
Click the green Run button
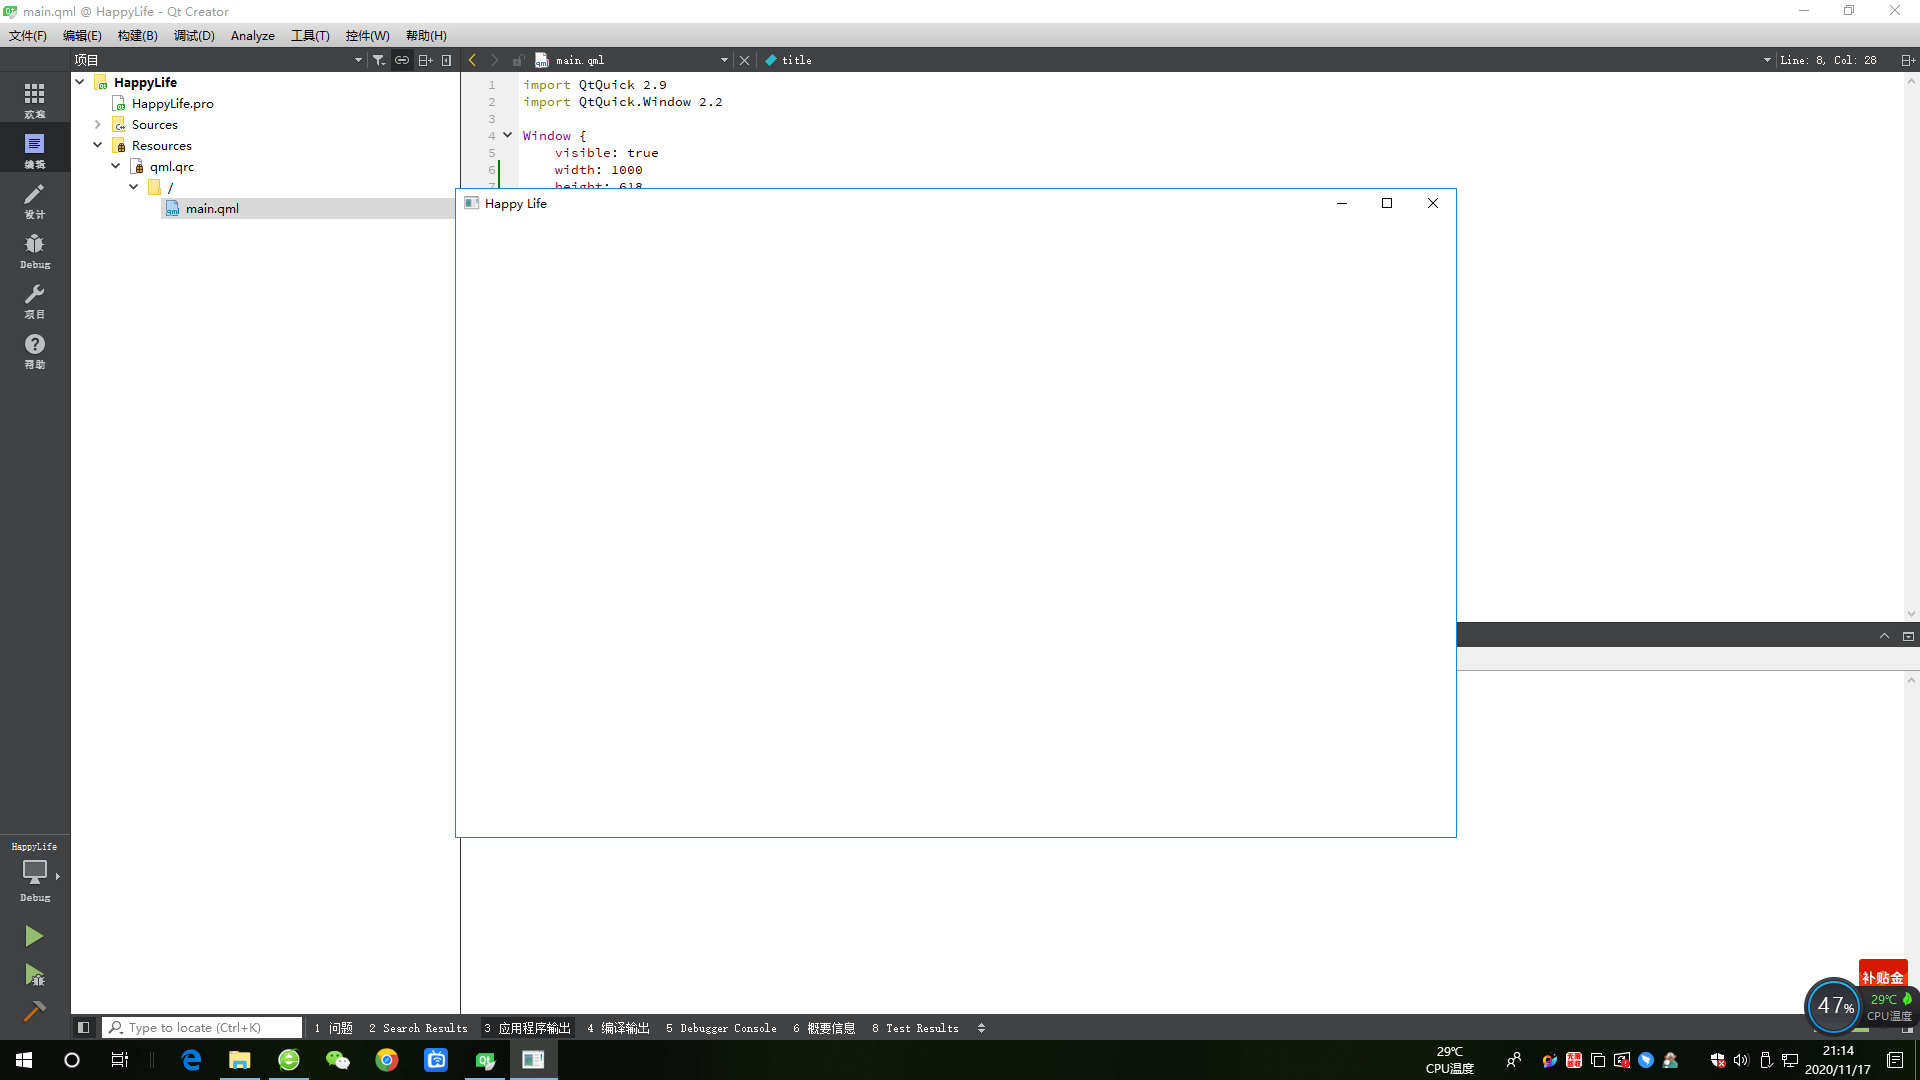tap(34, 936)
